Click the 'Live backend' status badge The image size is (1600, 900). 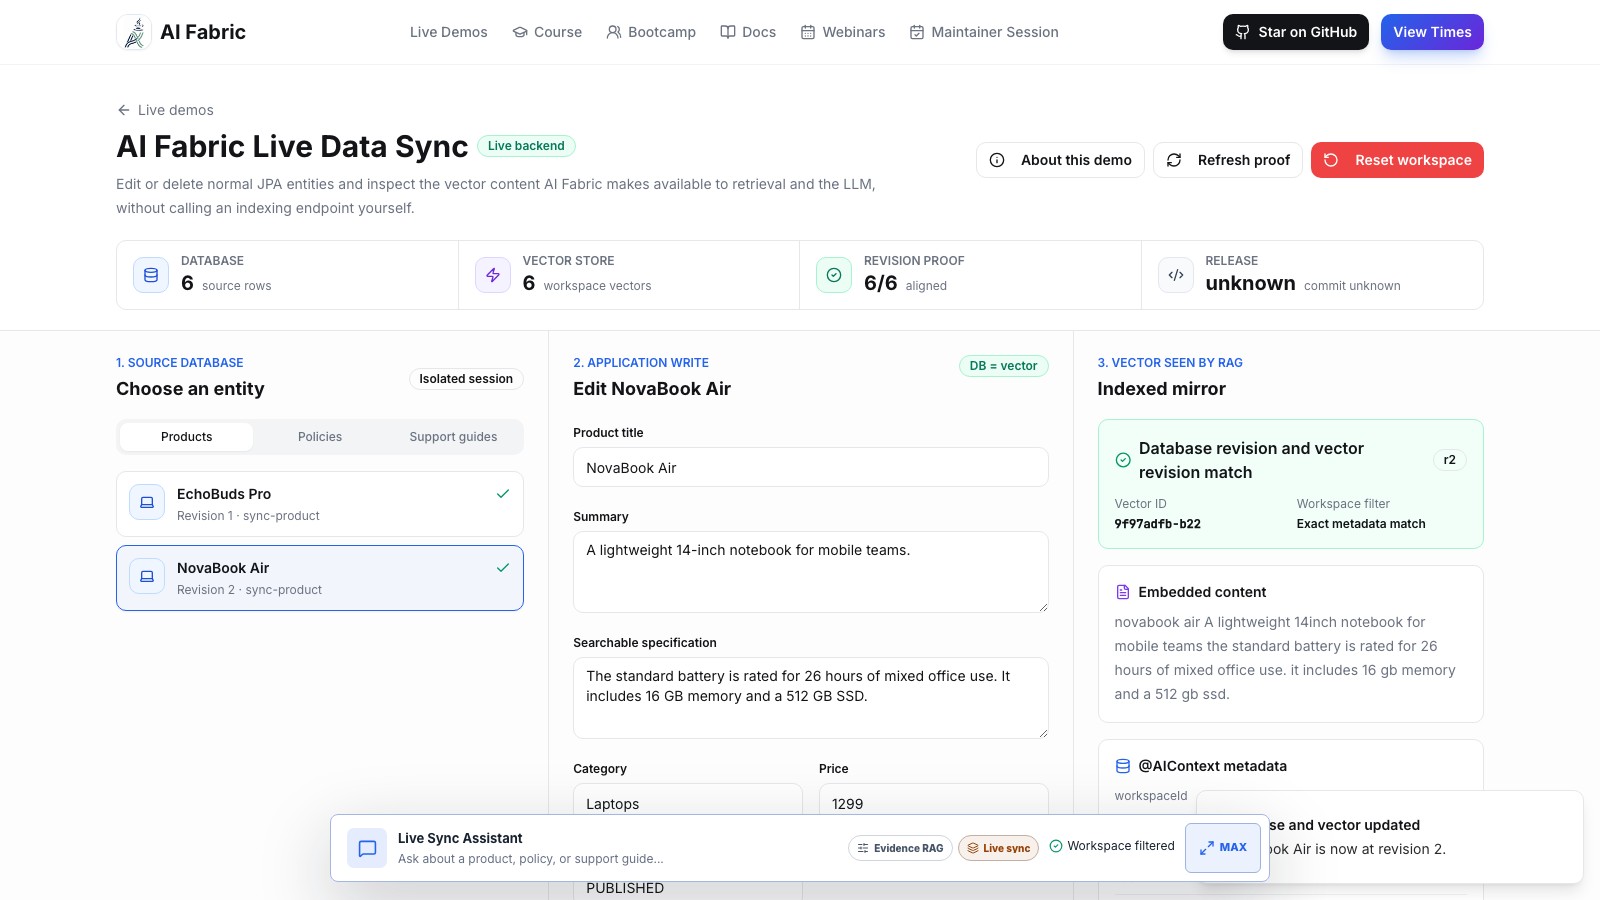click(526, 146)
